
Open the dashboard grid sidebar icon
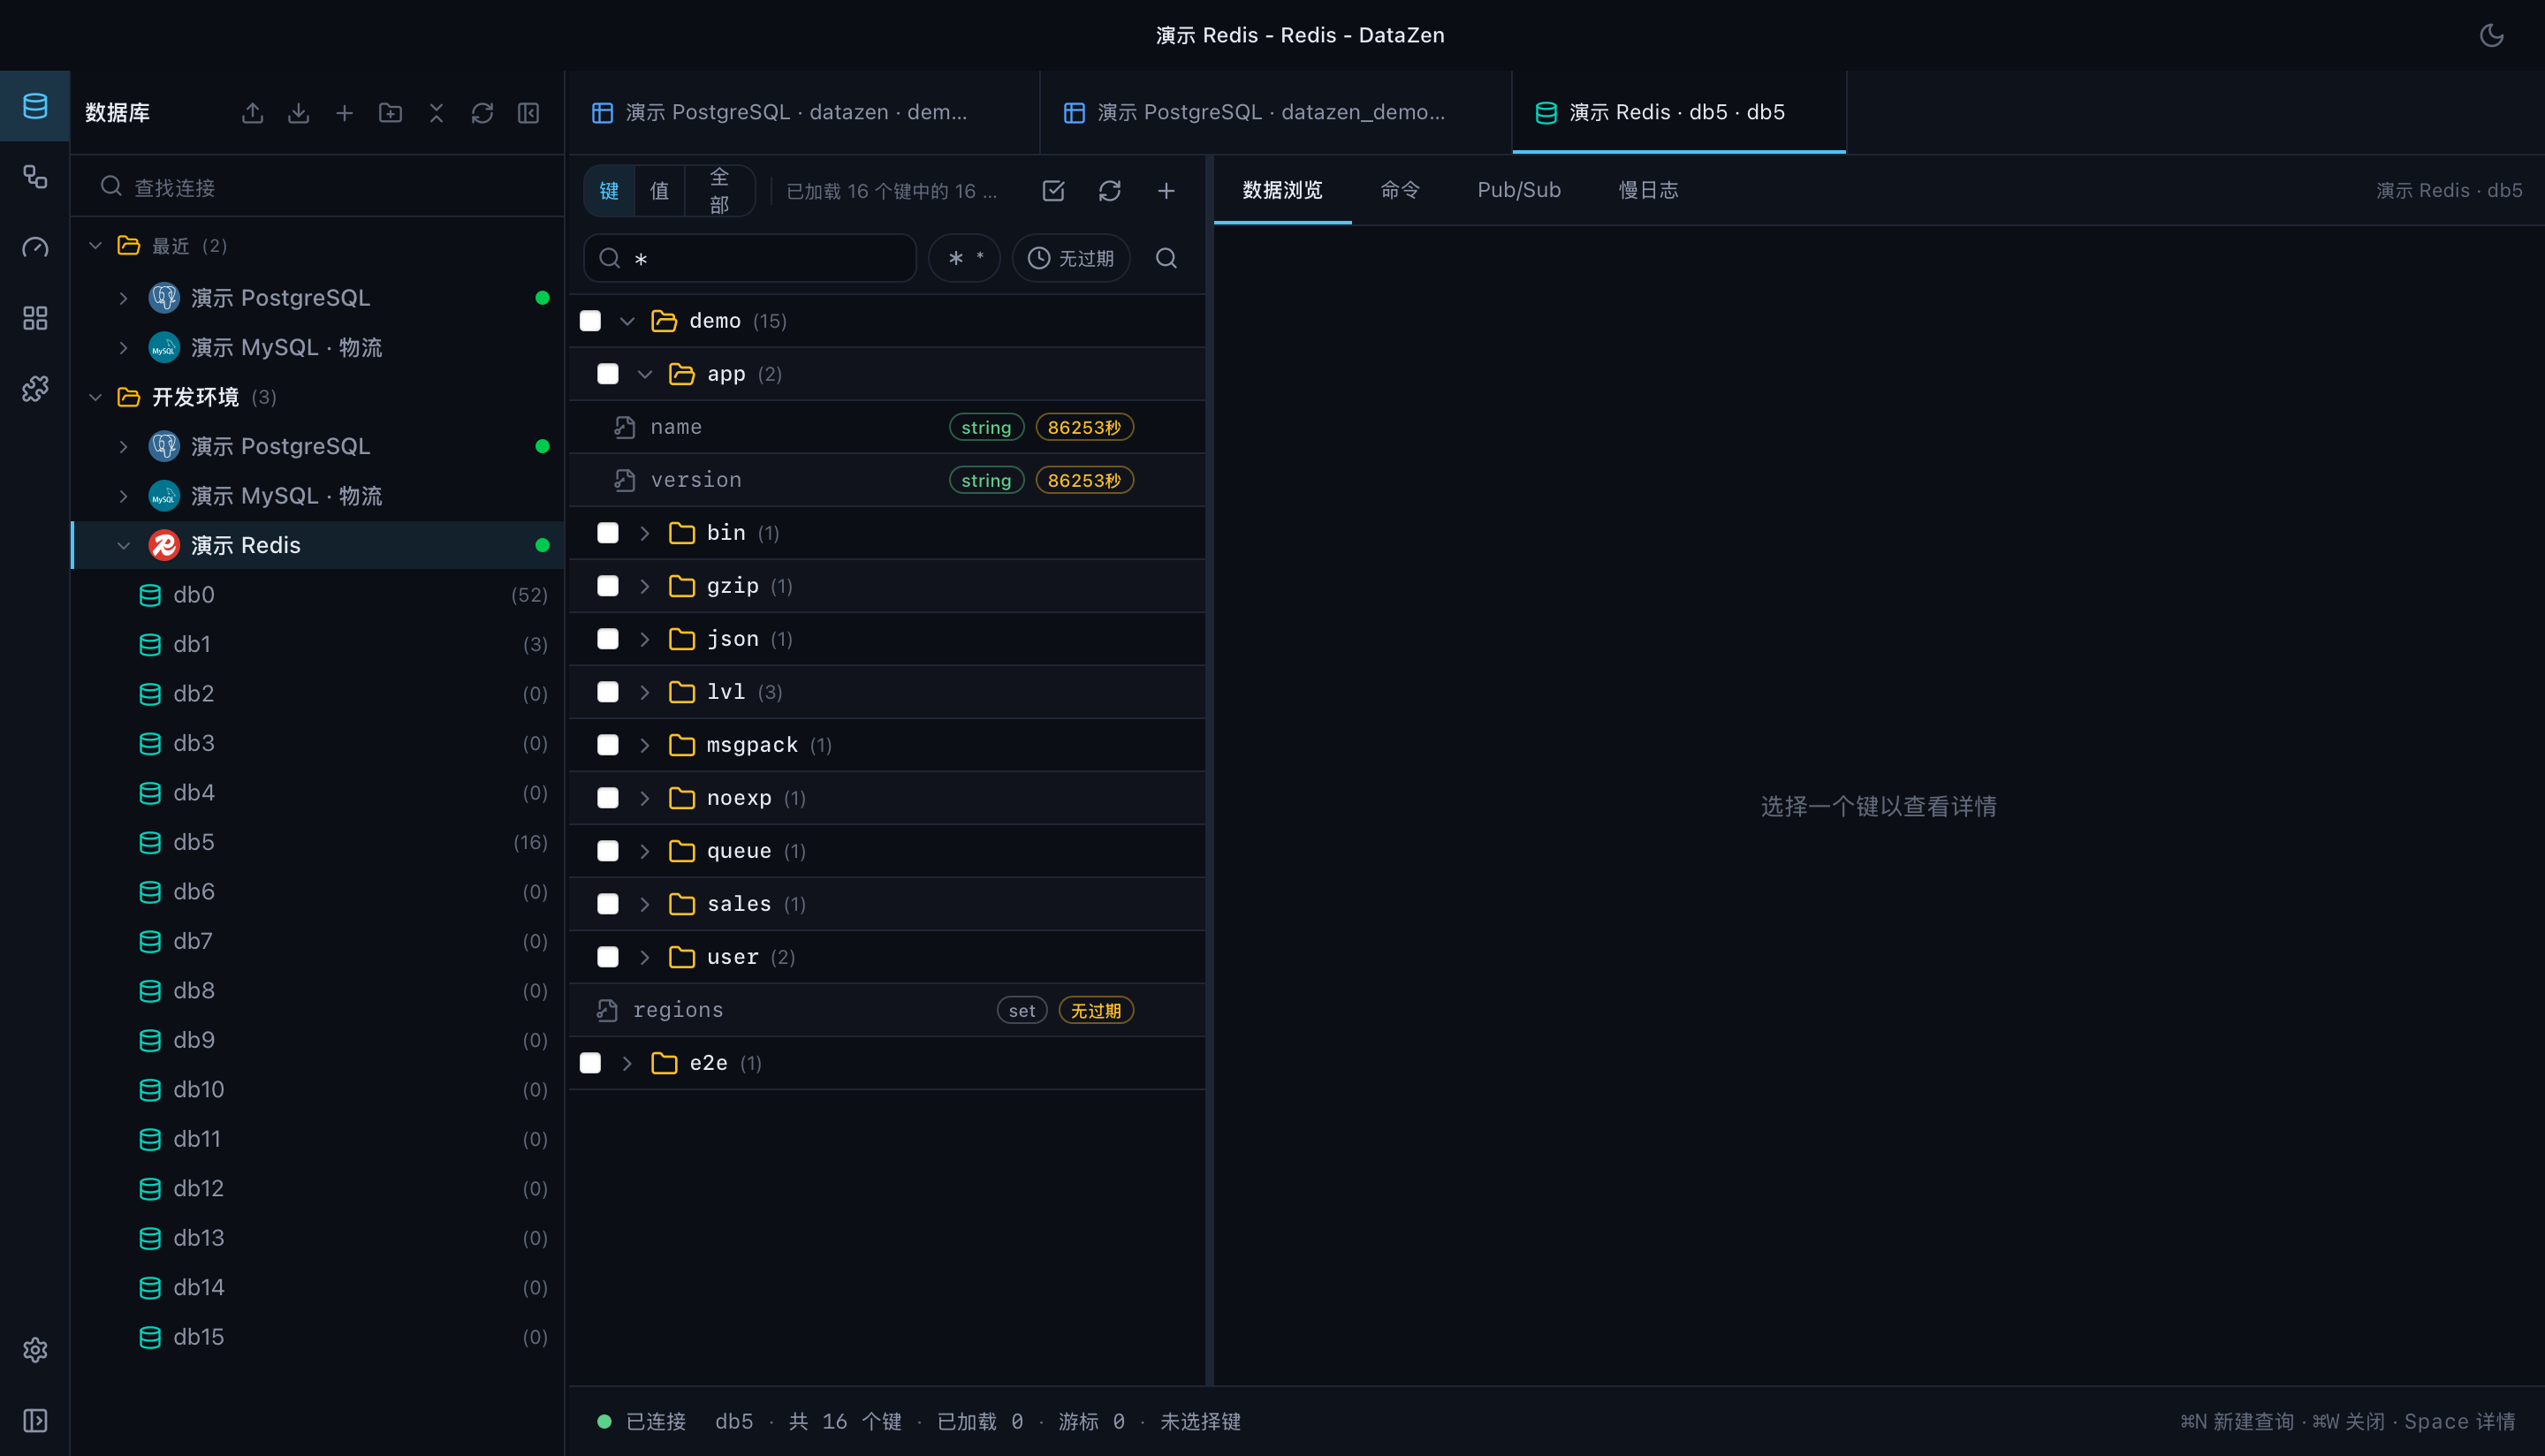point(35,318)
